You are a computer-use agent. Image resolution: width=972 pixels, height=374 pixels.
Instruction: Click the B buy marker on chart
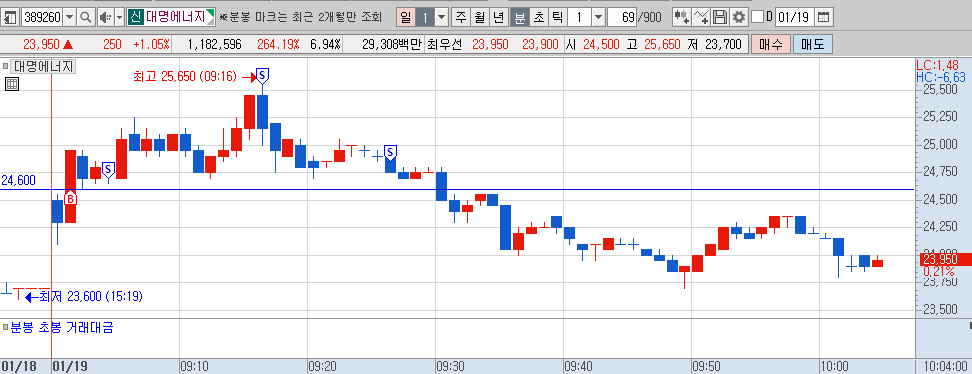point(71,198)
